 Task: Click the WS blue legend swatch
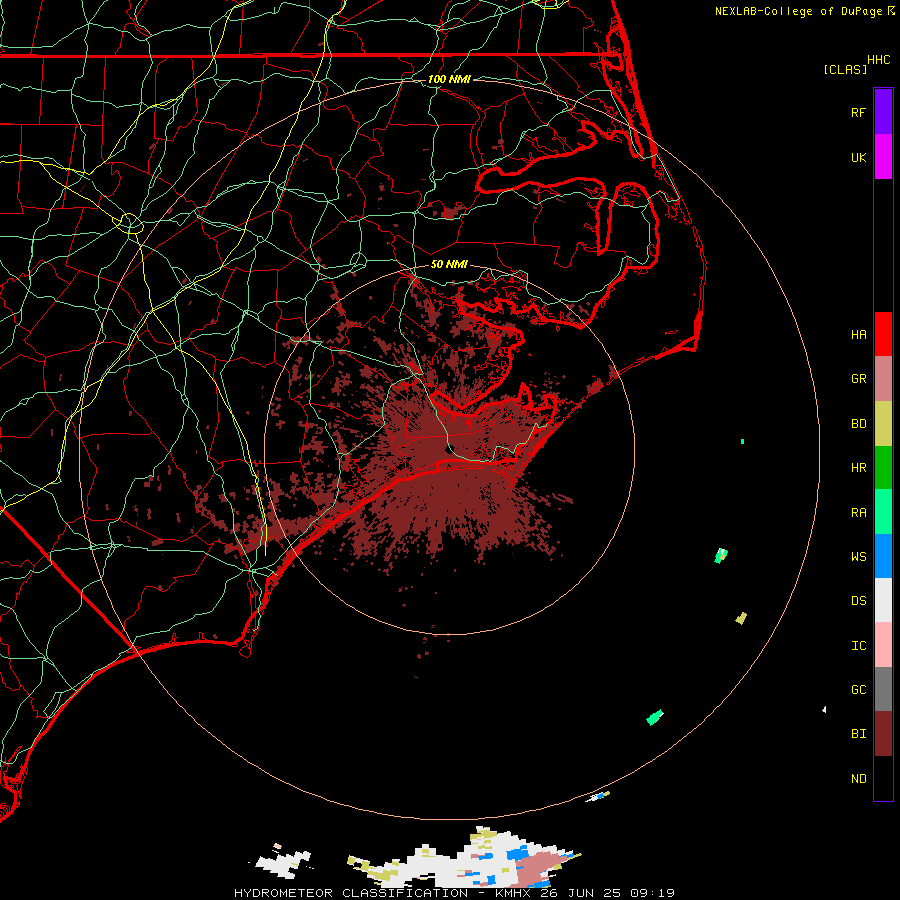click(883, 556)
